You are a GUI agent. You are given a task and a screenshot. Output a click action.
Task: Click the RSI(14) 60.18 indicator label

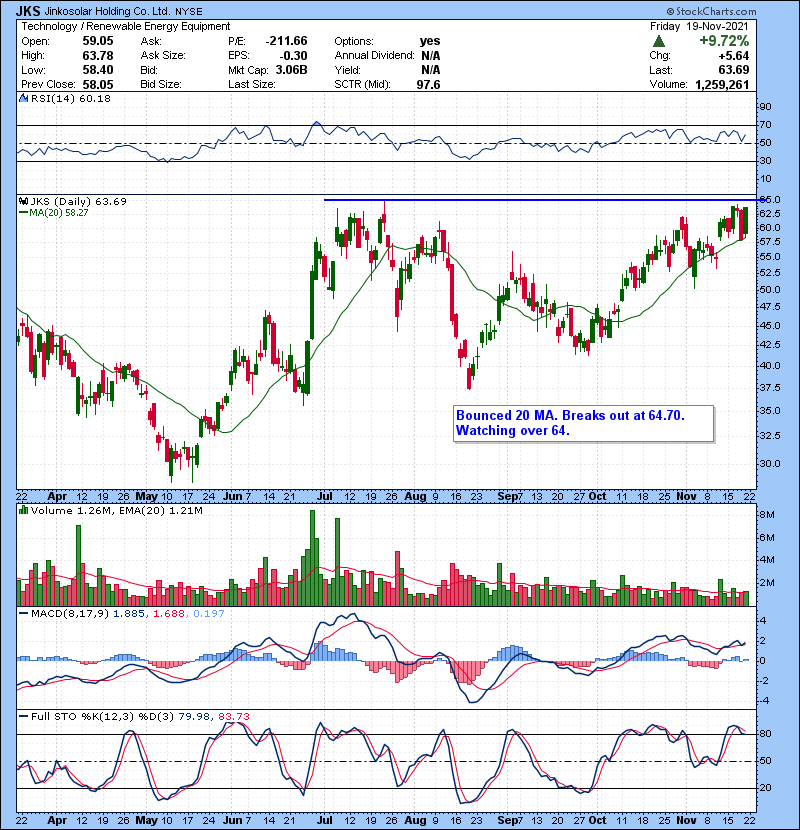(71, 98)
